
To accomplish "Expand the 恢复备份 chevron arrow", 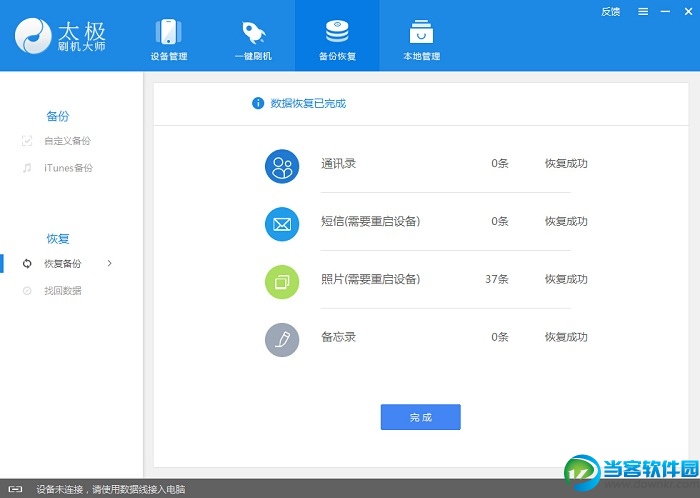I will (x=109, y=264).
